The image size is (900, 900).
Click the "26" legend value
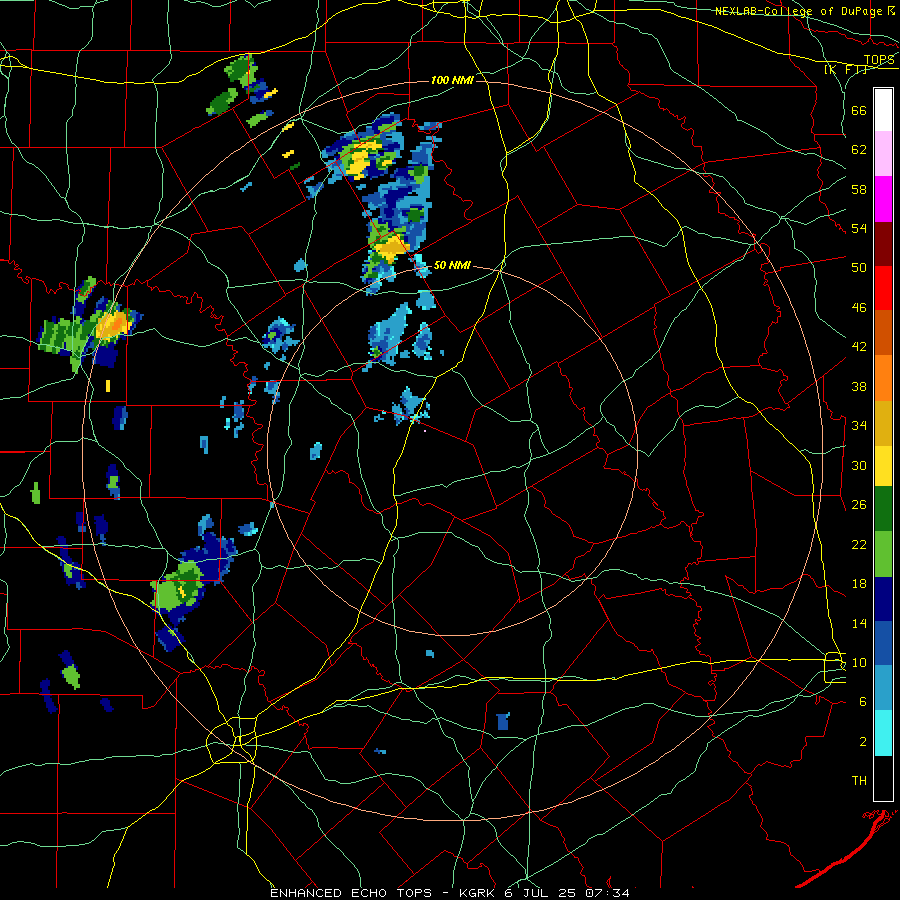tap(859, 505)
